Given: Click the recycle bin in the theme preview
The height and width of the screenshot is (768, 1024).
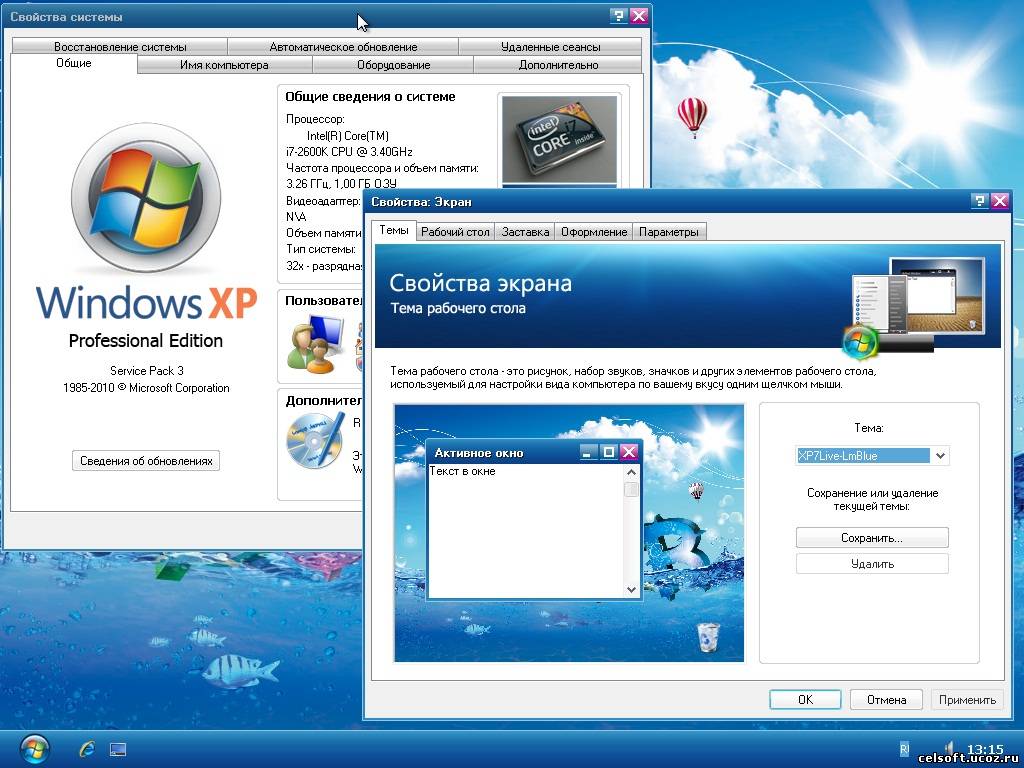Looking at the screenshot, I should click(x=708, y=636).
